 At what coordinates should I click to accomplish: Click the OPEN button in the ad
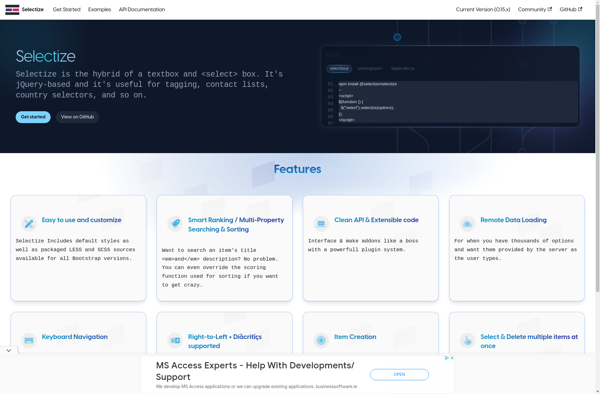pyautogui.click(x=399, y=374)
